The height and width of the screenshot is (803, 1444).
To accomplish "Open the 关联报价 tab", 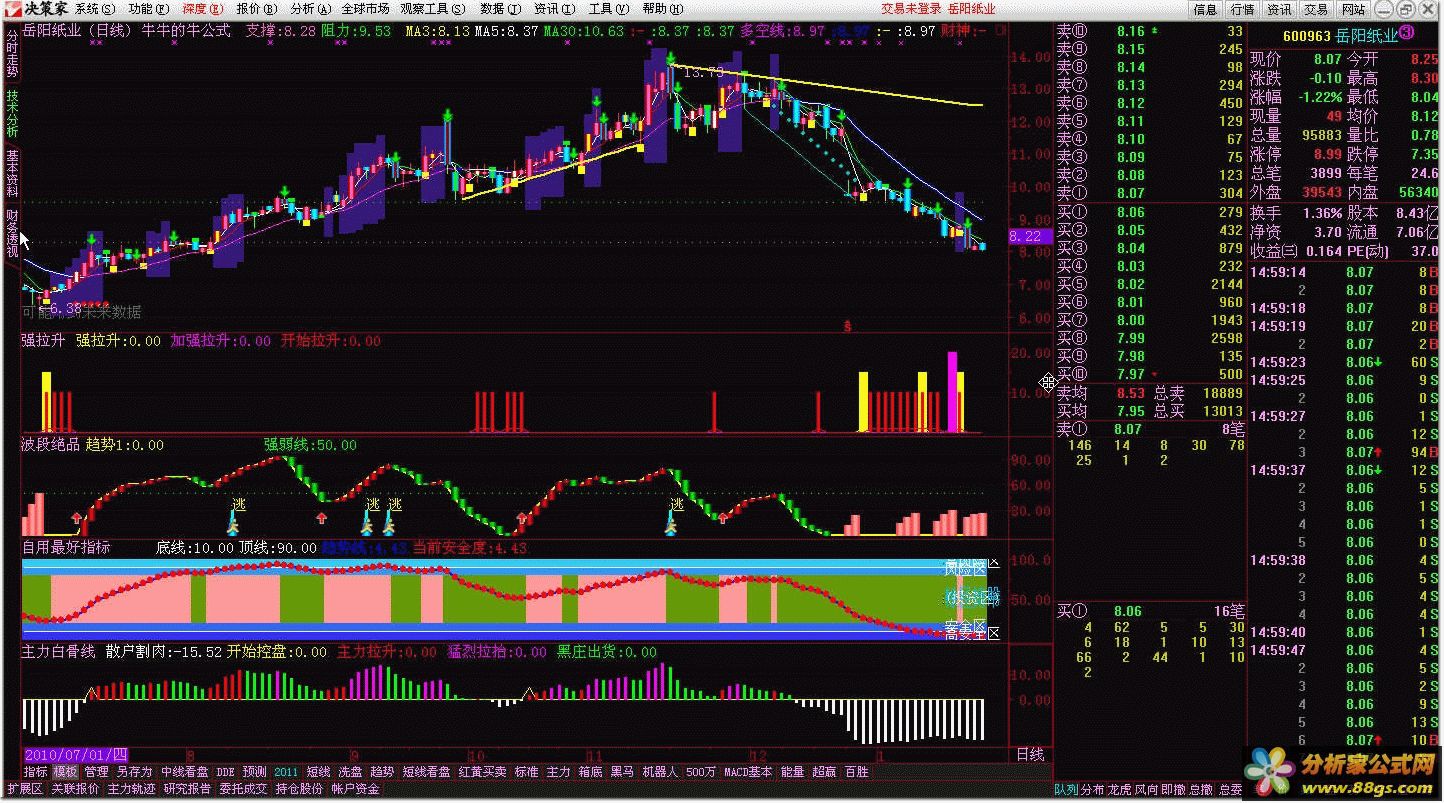I will [75, 789].
